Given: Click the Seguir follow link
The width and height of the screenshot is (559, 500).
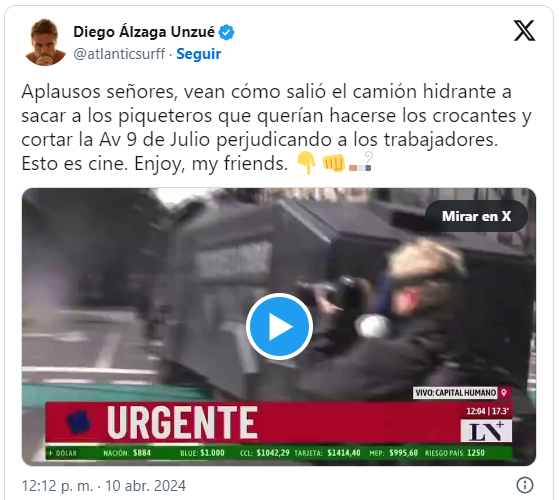Looking at the screenshot, I should pyautogui.click(x=199, y=54).
